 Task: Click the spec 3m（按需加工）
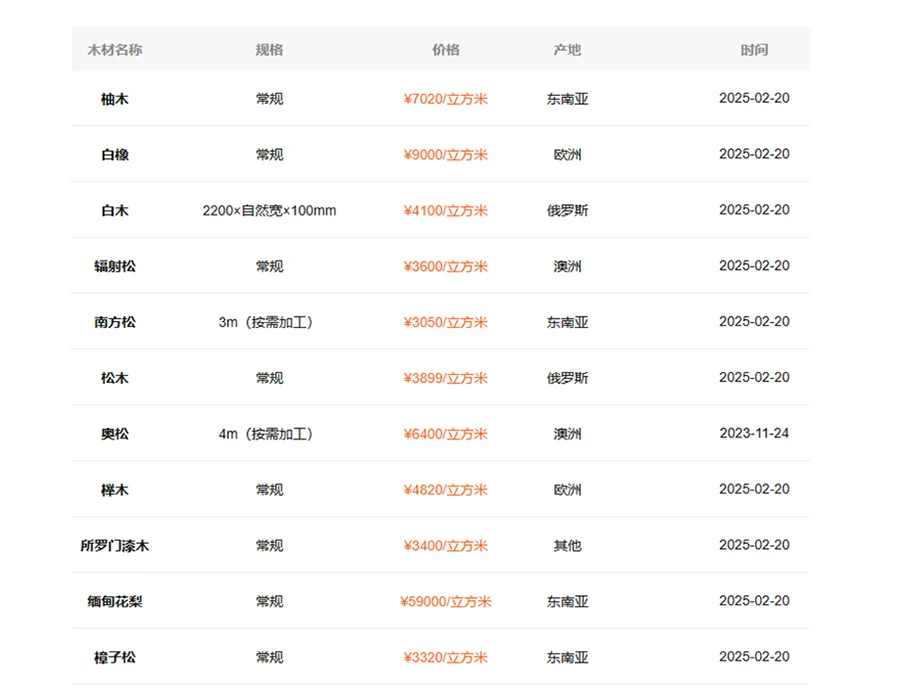coord(266,322)
